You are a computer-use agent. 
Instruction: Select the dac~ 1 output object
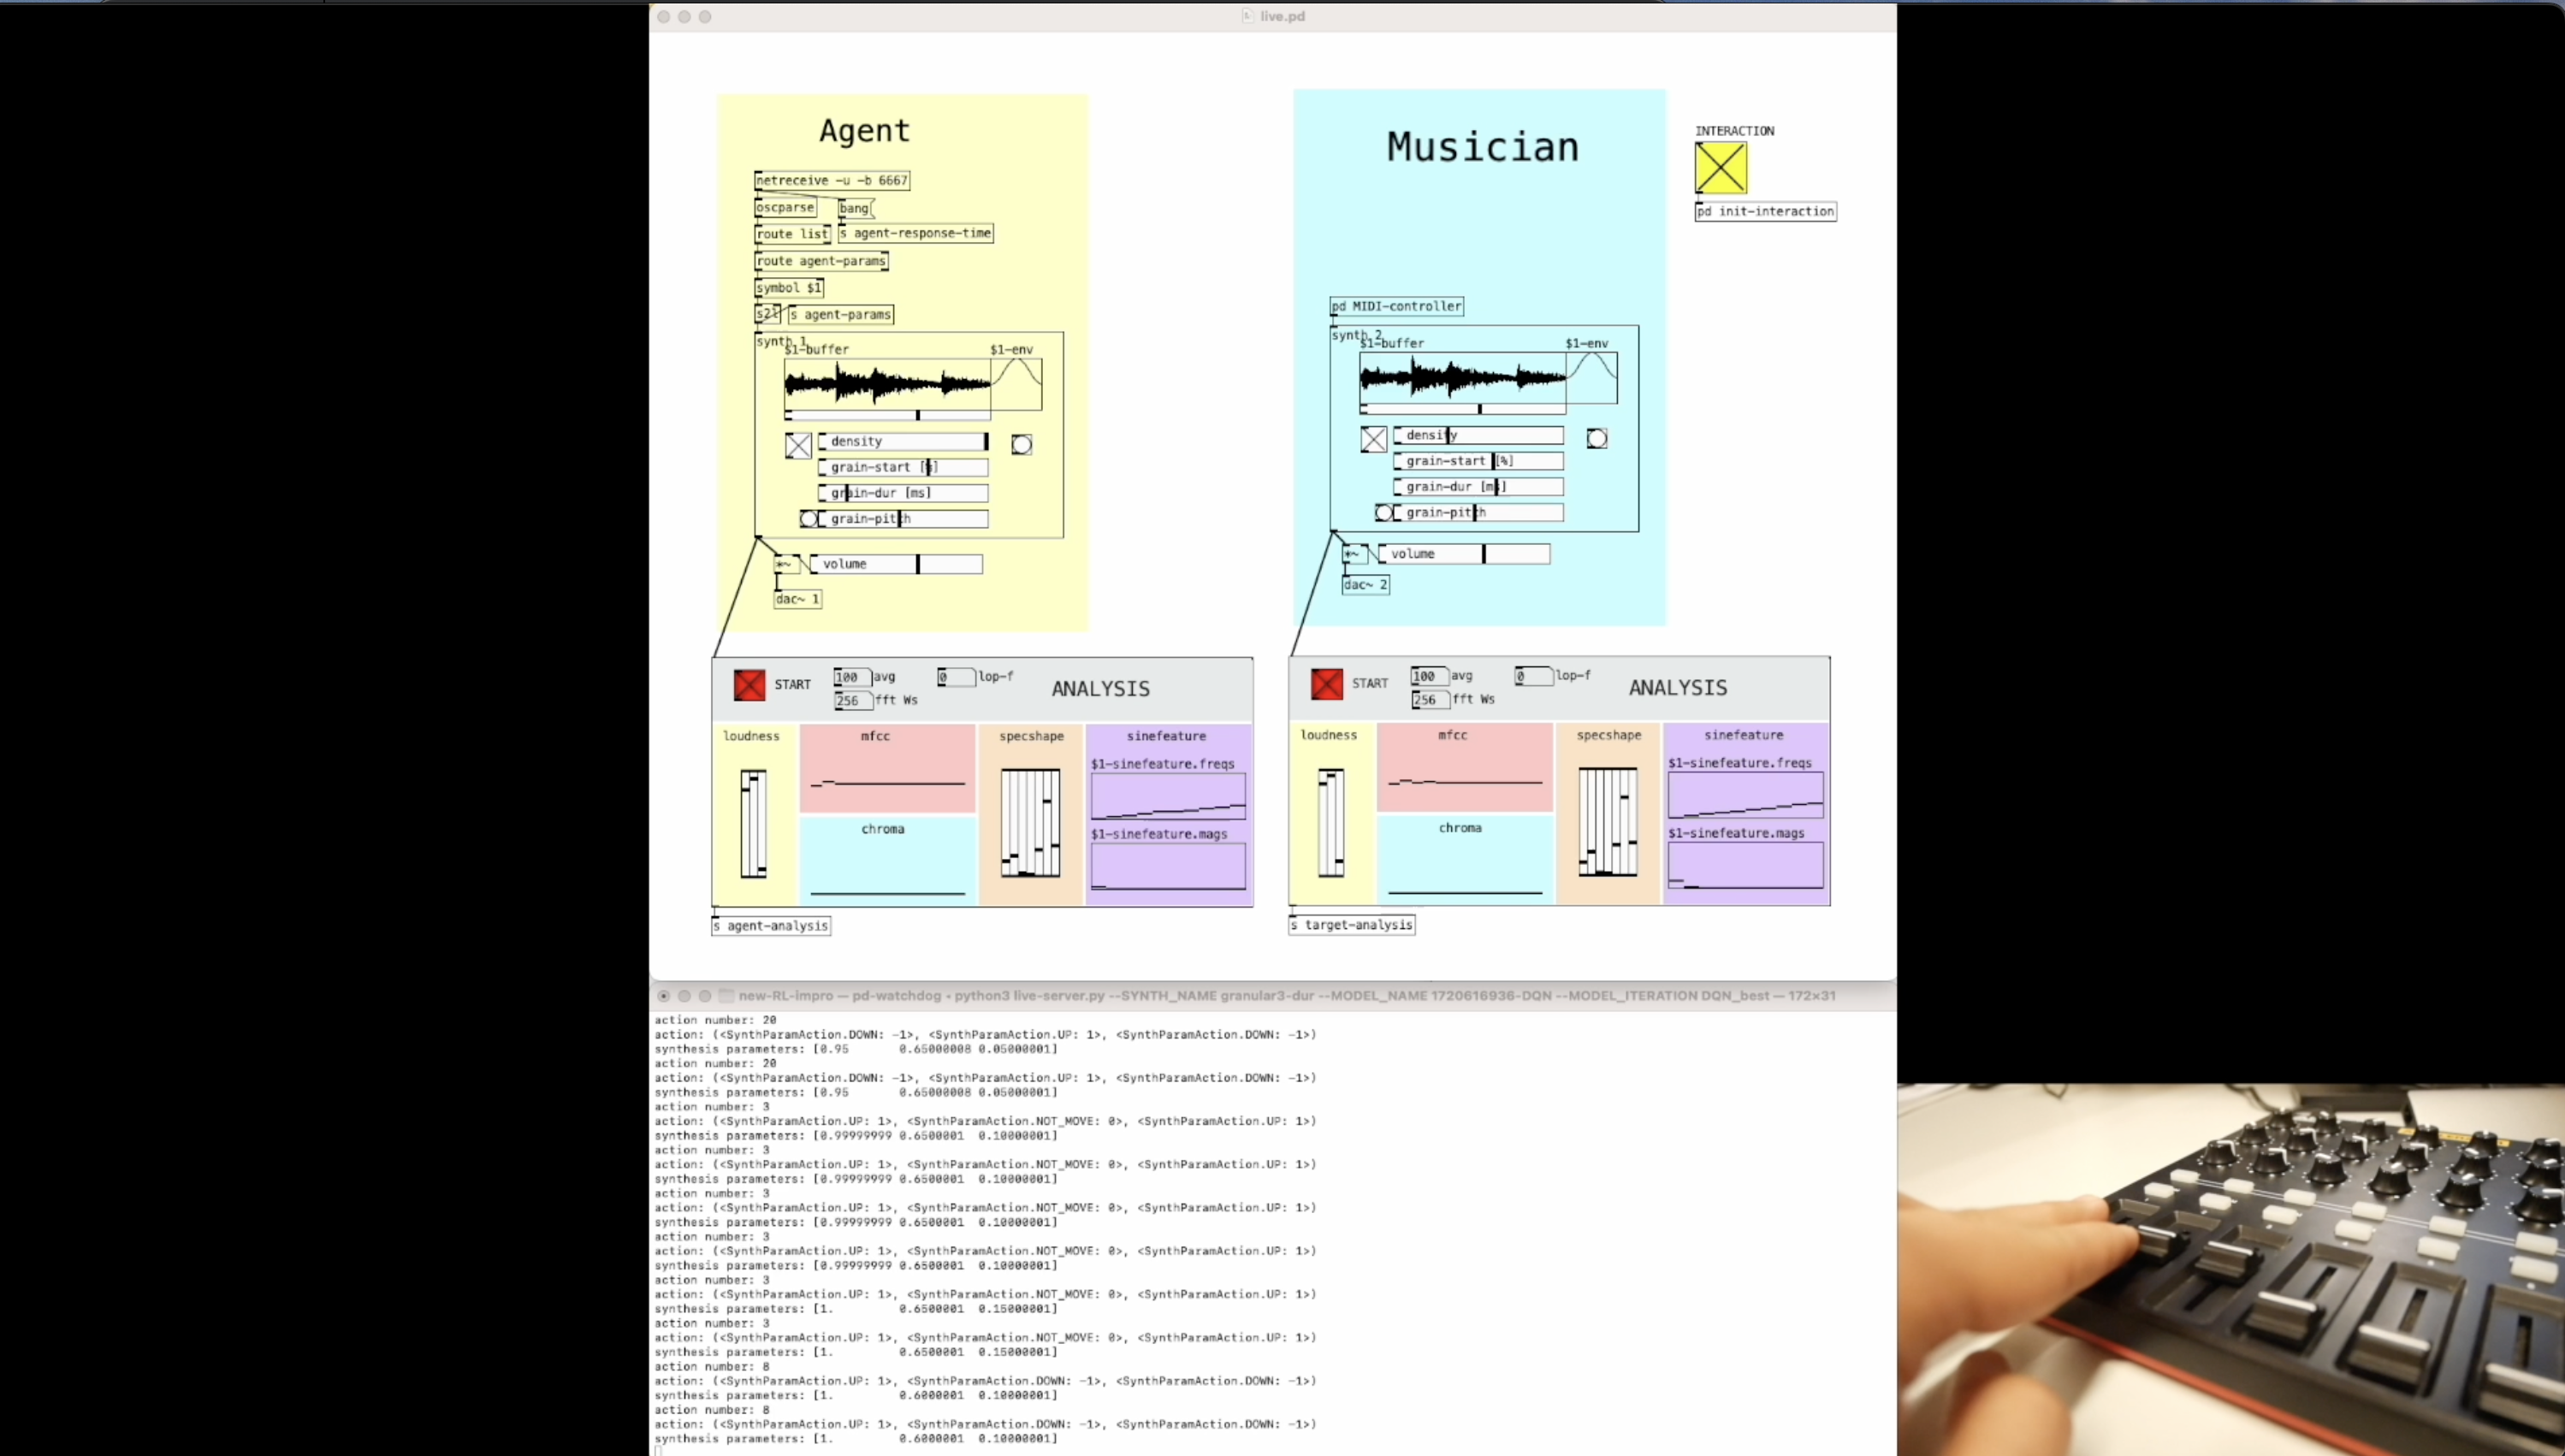[798, 599]
